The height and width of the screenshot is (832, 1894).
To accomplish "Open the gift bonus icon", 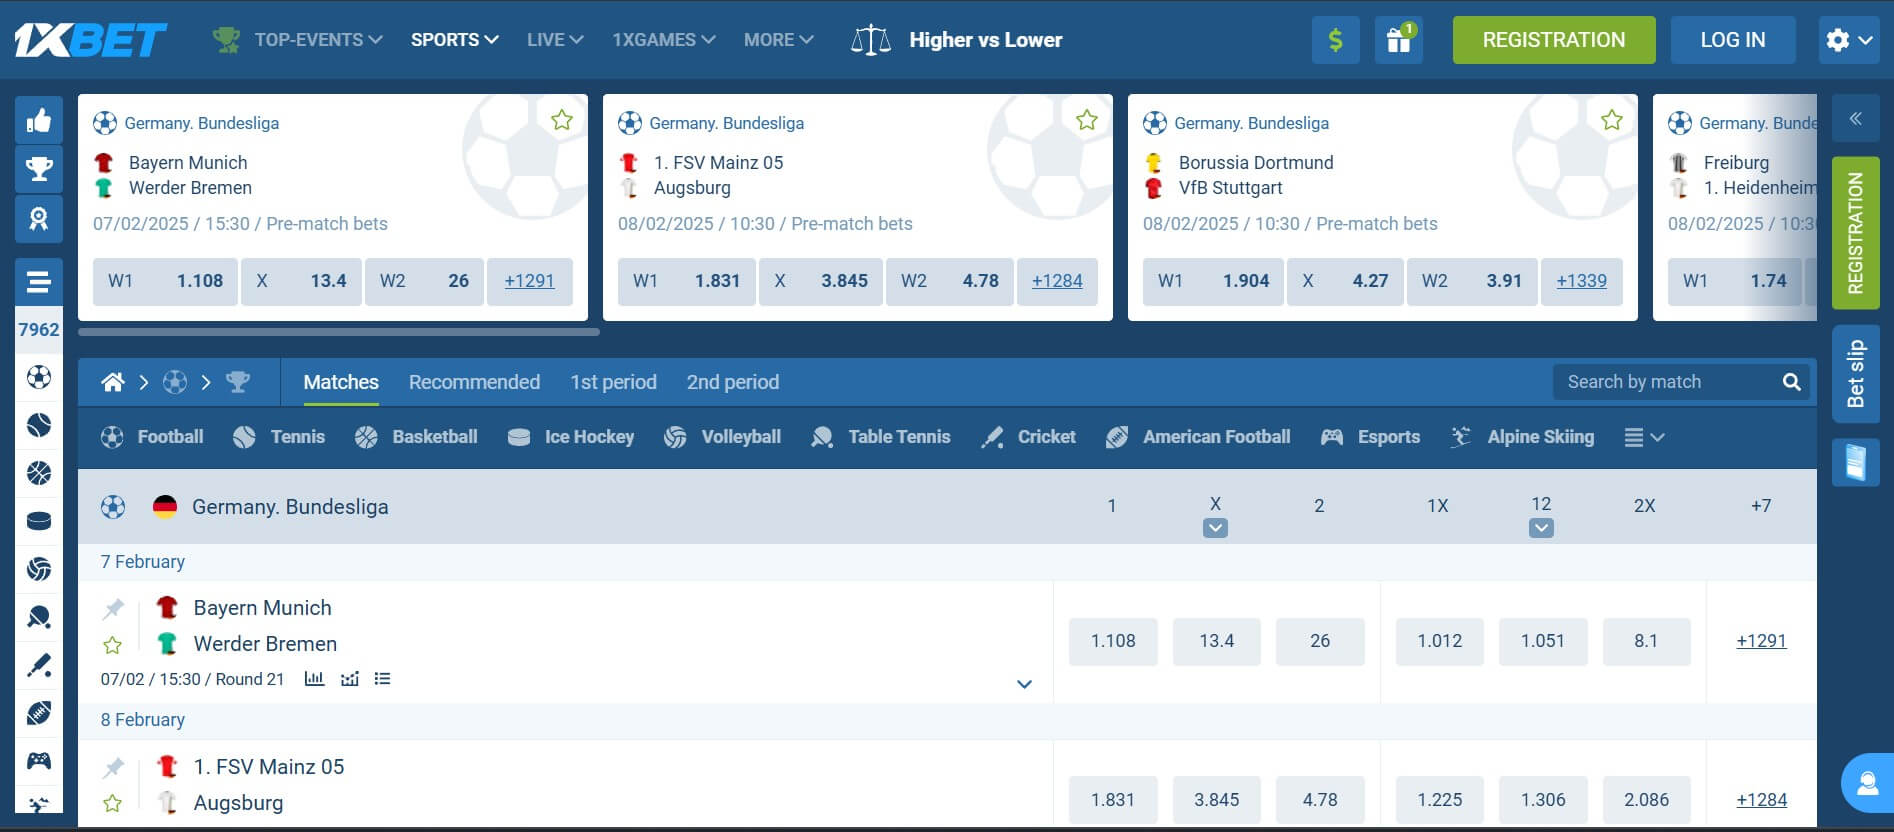I will (1398, 40).
